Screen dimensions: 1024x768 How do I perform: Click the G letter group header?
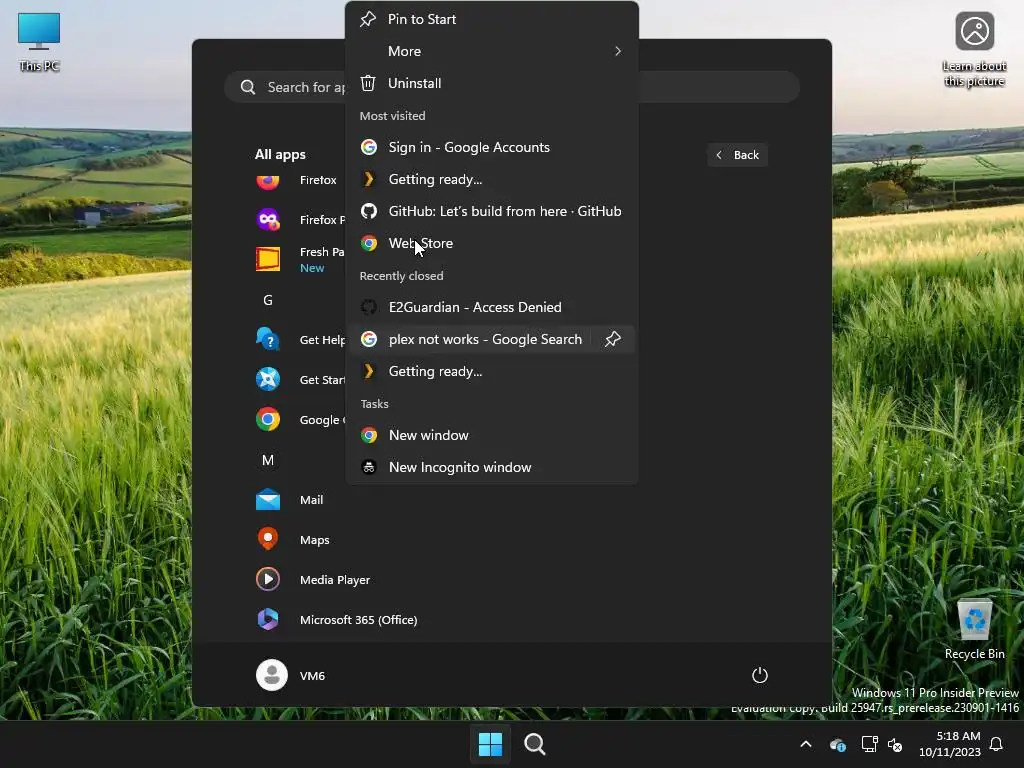tap(268, 300)
